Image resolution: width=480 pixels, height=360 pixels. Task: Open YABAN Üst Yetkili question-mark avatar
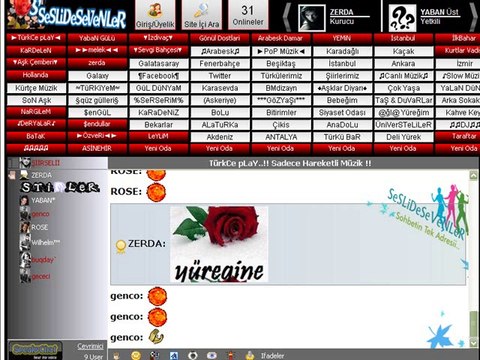(402, 18)
